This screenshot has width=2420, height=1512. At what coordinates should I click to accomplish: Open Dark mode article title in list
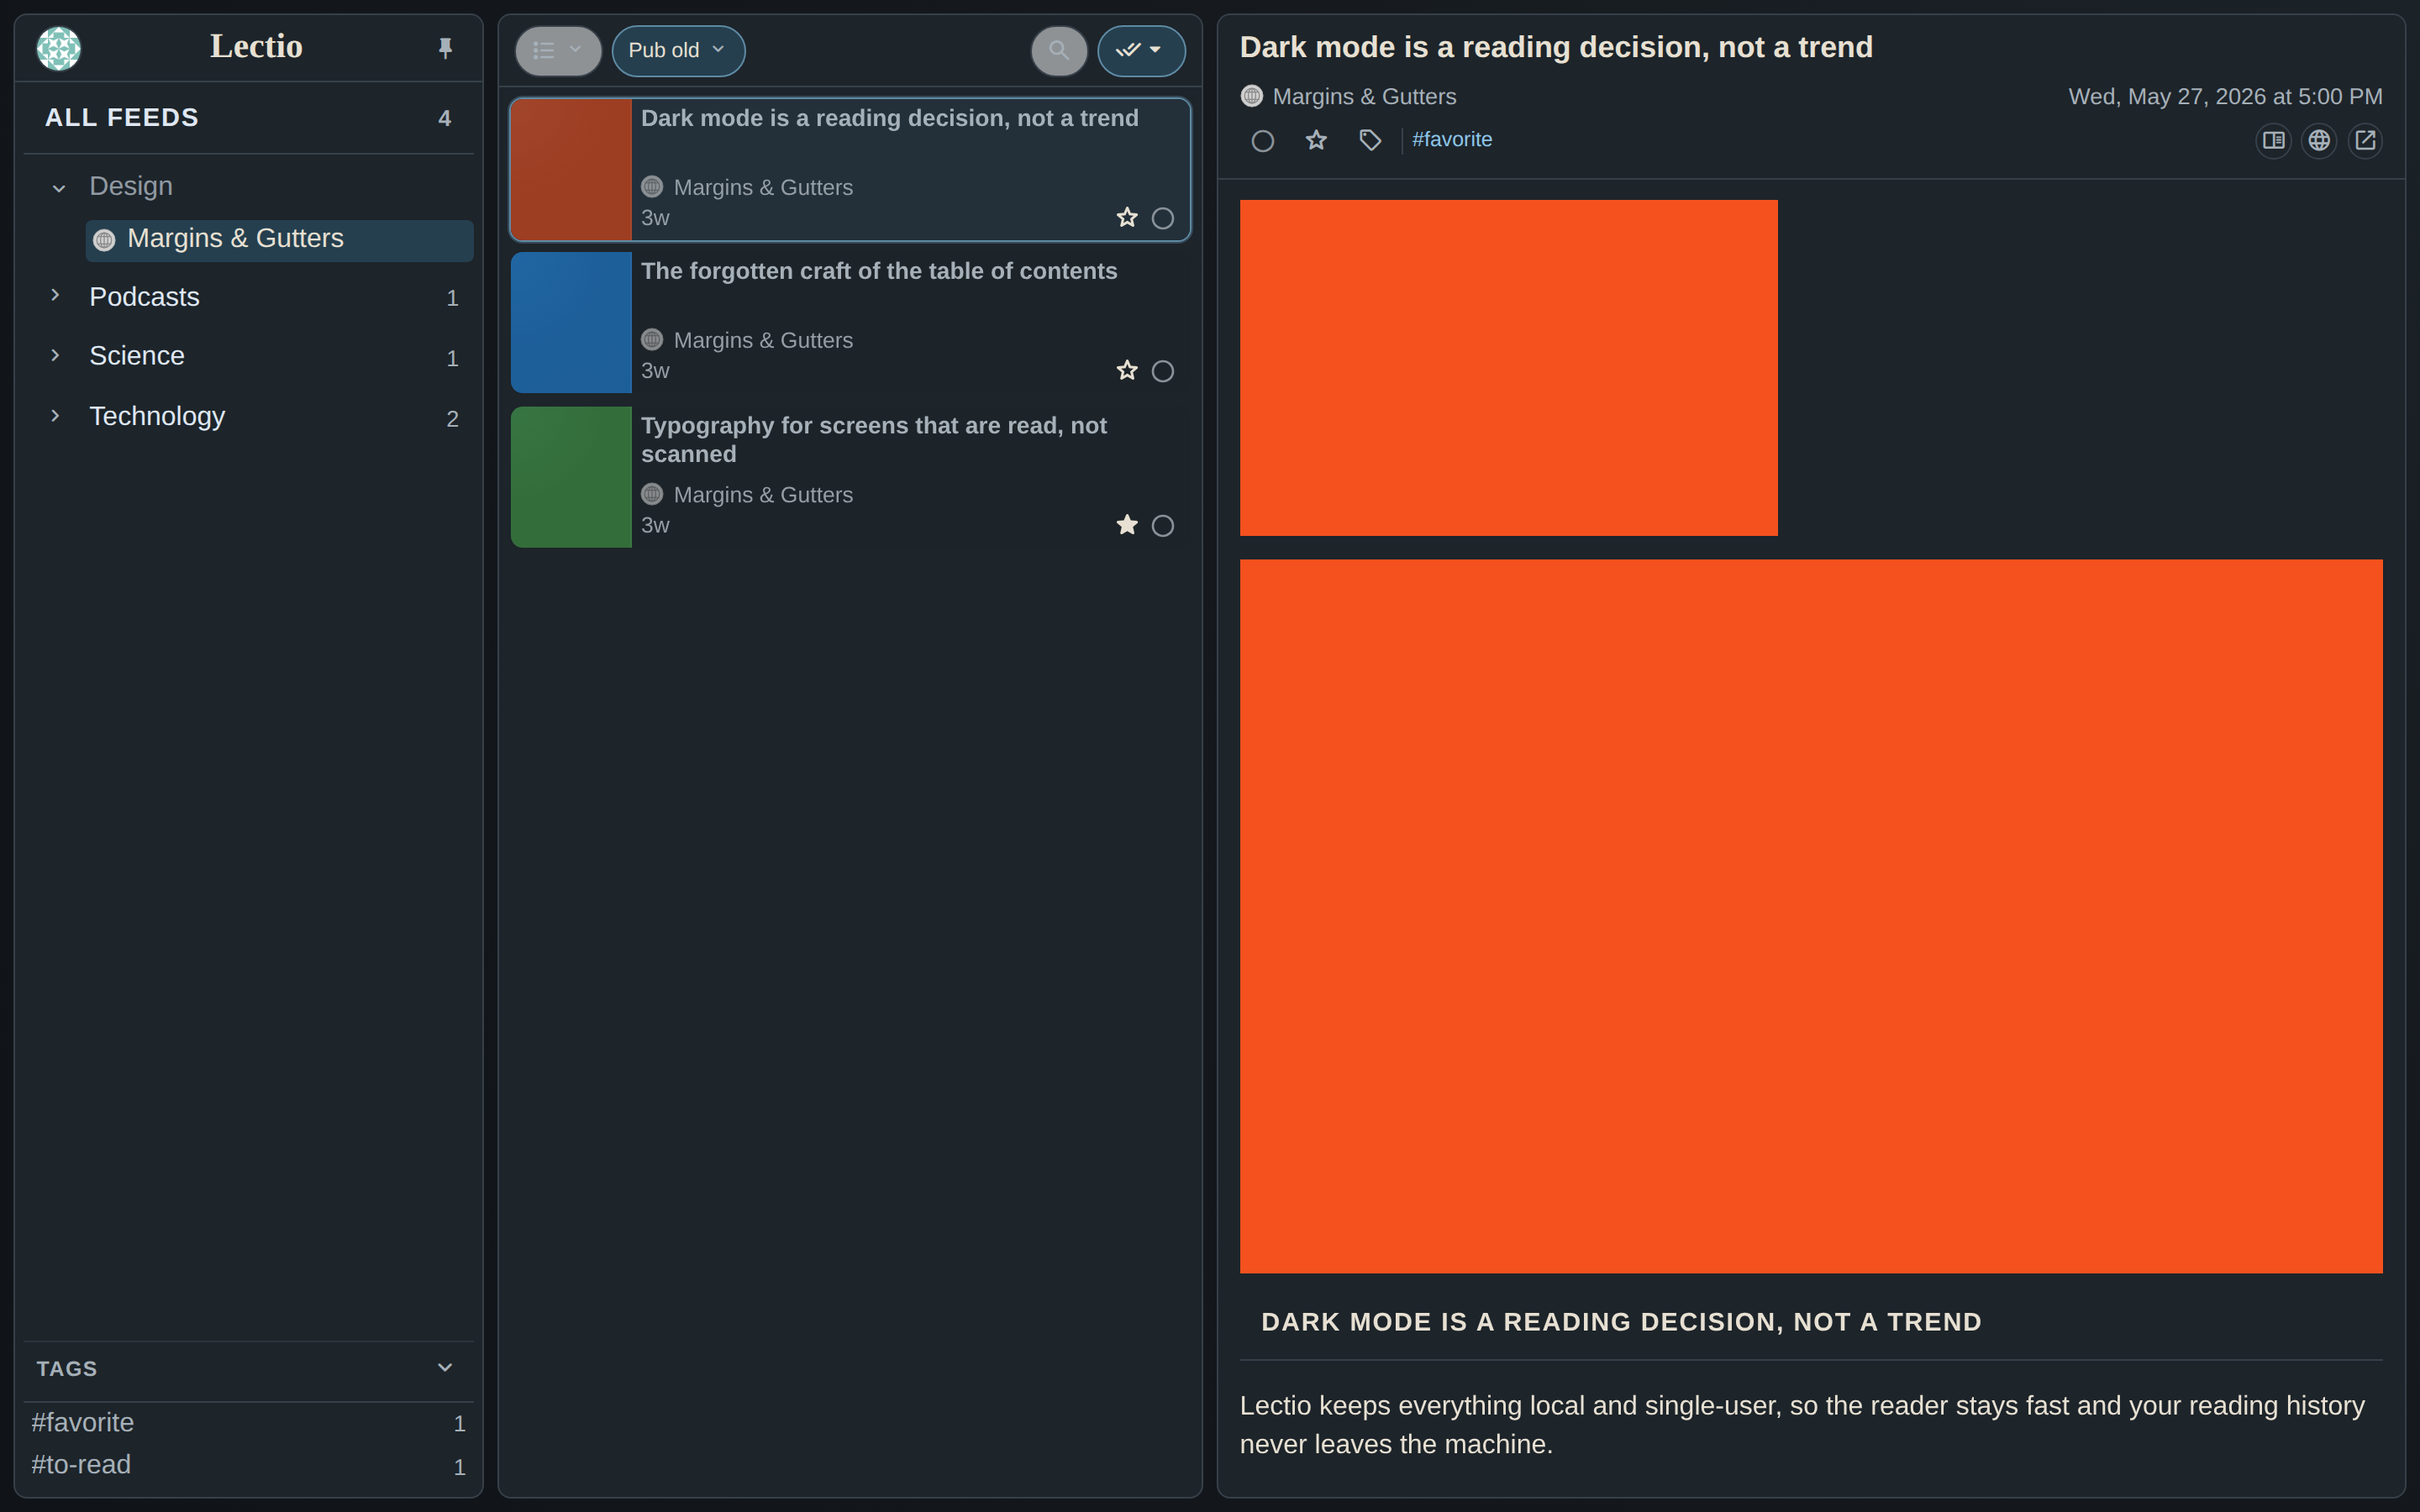[x=889, y=118]
